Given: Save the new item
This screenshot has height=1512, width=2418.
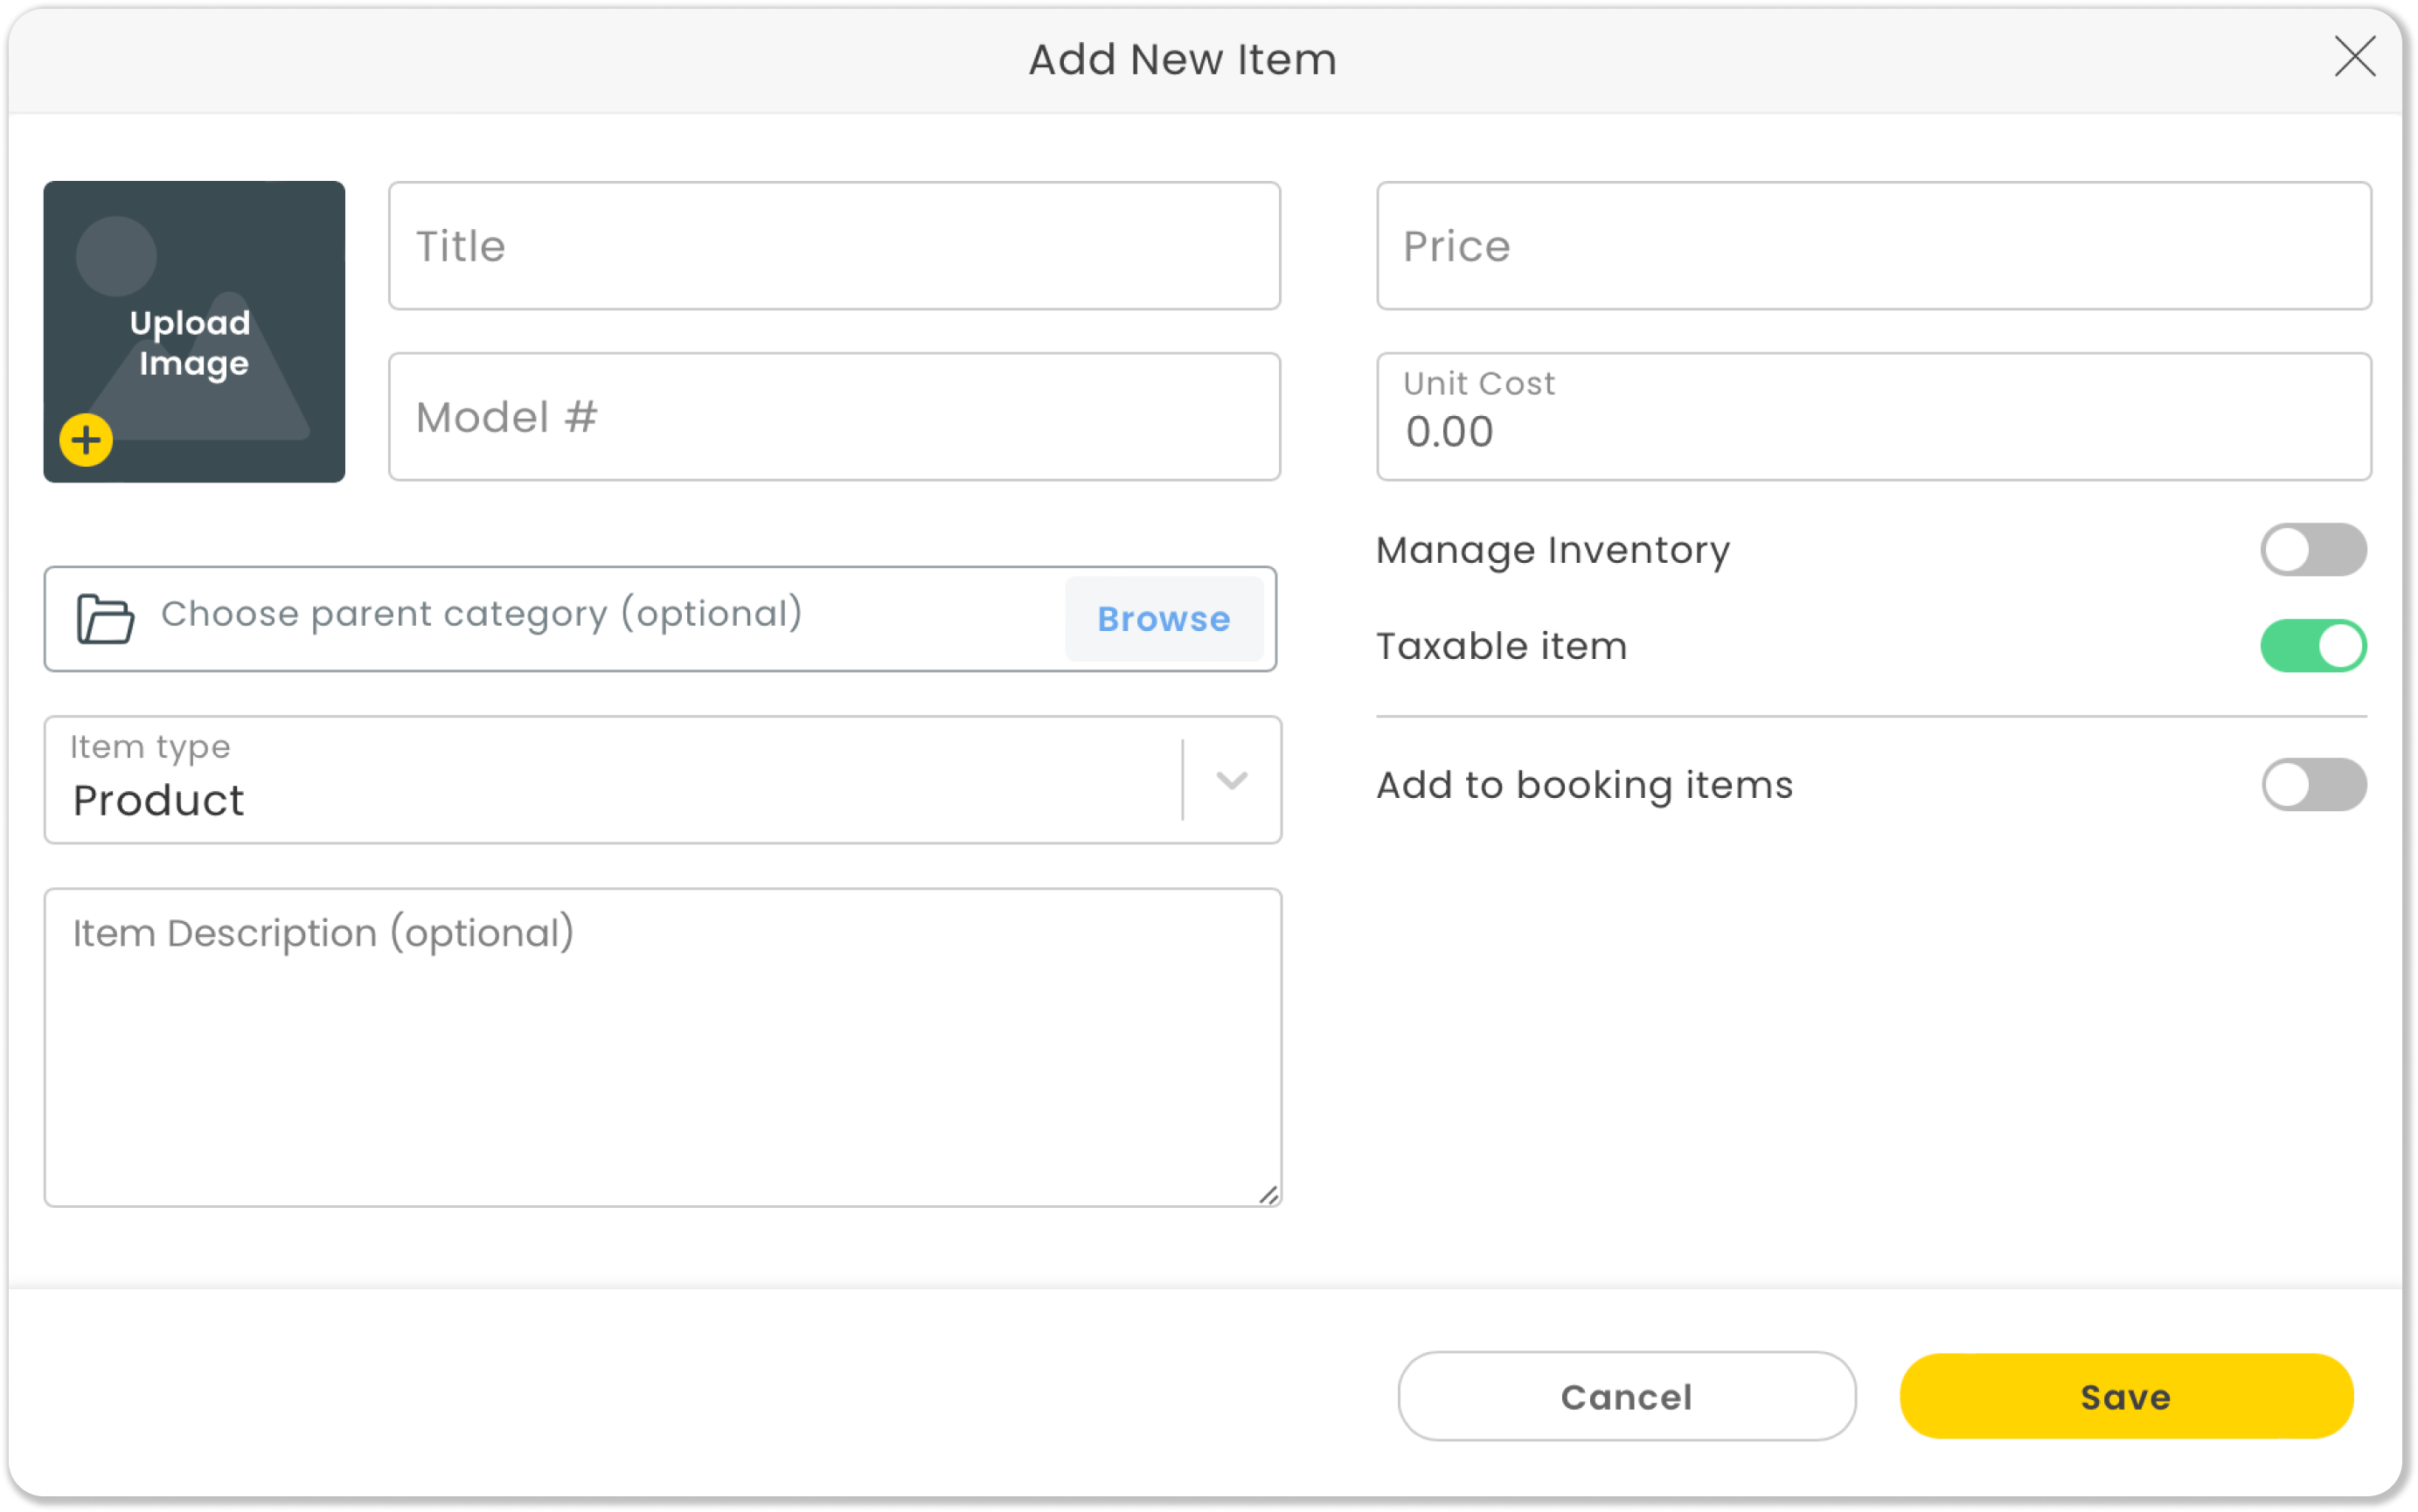Looking at the screenshot, I should coord(2125,1396).
